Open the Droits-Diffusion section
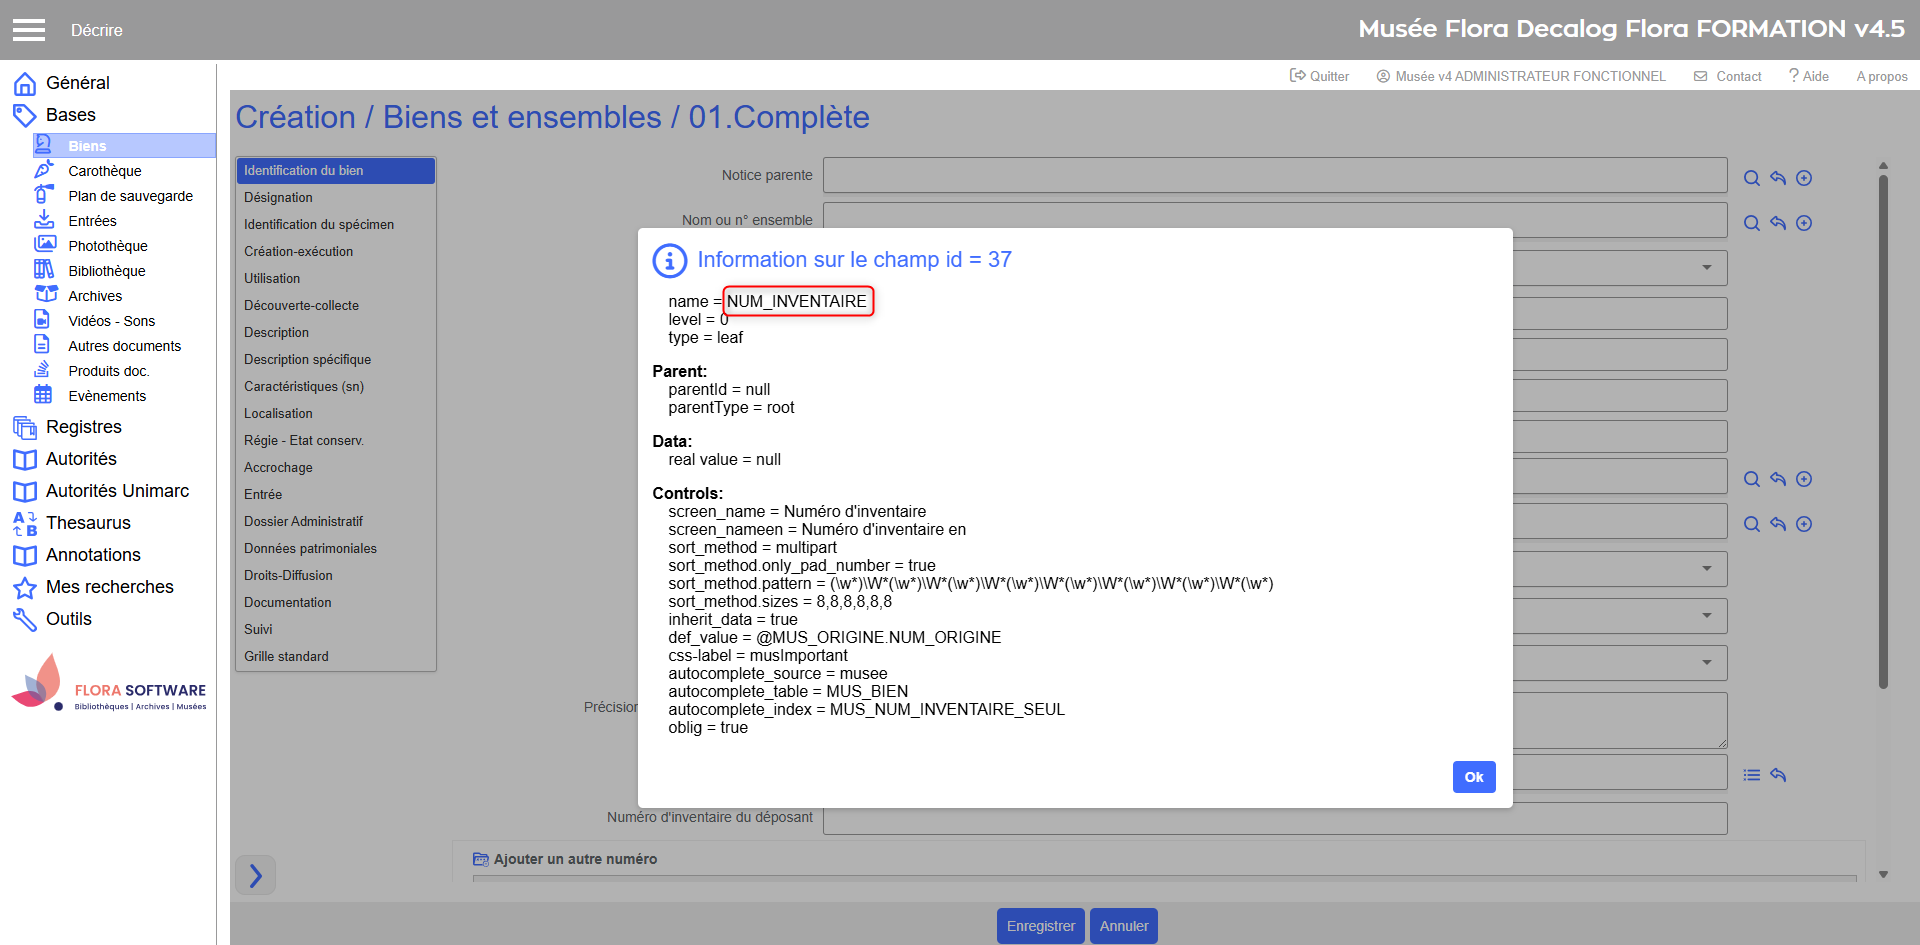This screenshot has height=945, width=1920. click(x=288, y=576)
